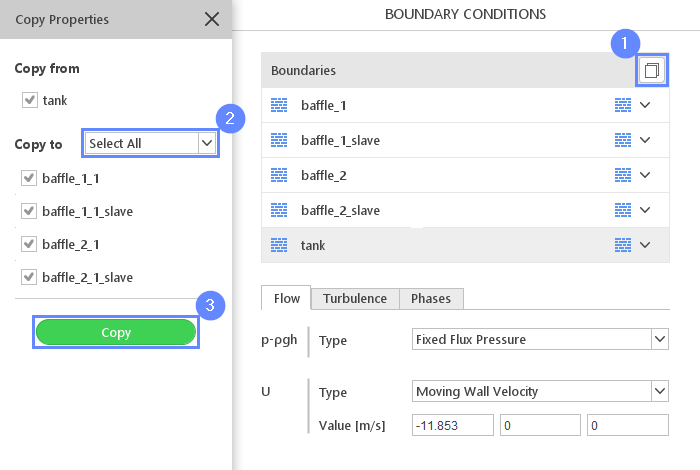Click the right boundary type icon of baffle_1_slave
This screenshot has height=470, width=700.
(x=623, y=140)
